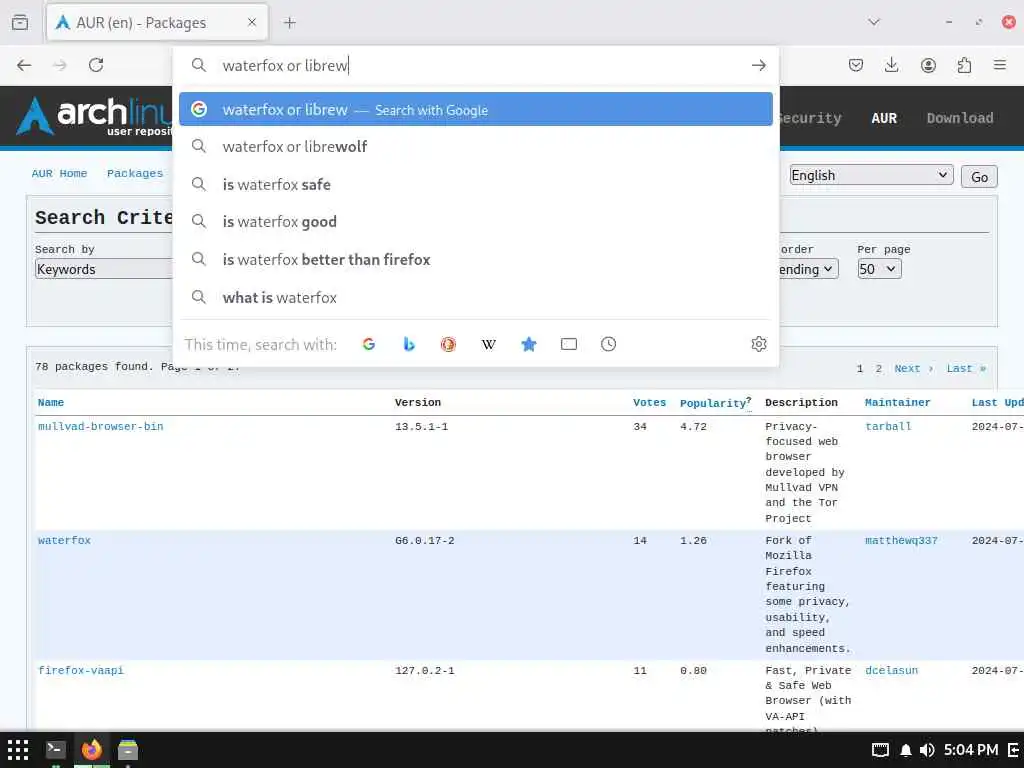Search bookmarks using the star icon
Image resolution: width=1024 pixels, height=768 pixels.
[529, 344]
